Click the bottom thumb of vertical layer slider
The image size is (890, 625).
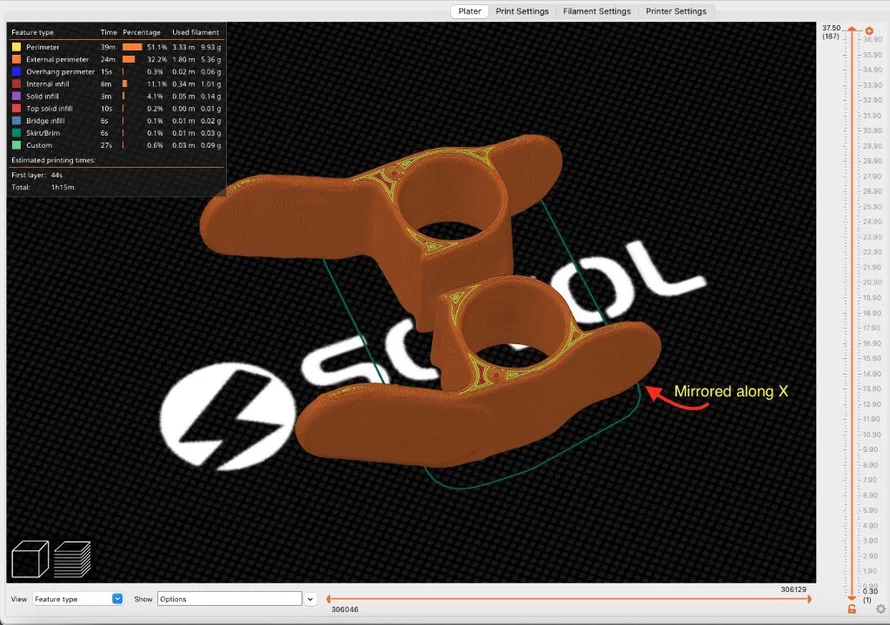(x=852, y=598)
